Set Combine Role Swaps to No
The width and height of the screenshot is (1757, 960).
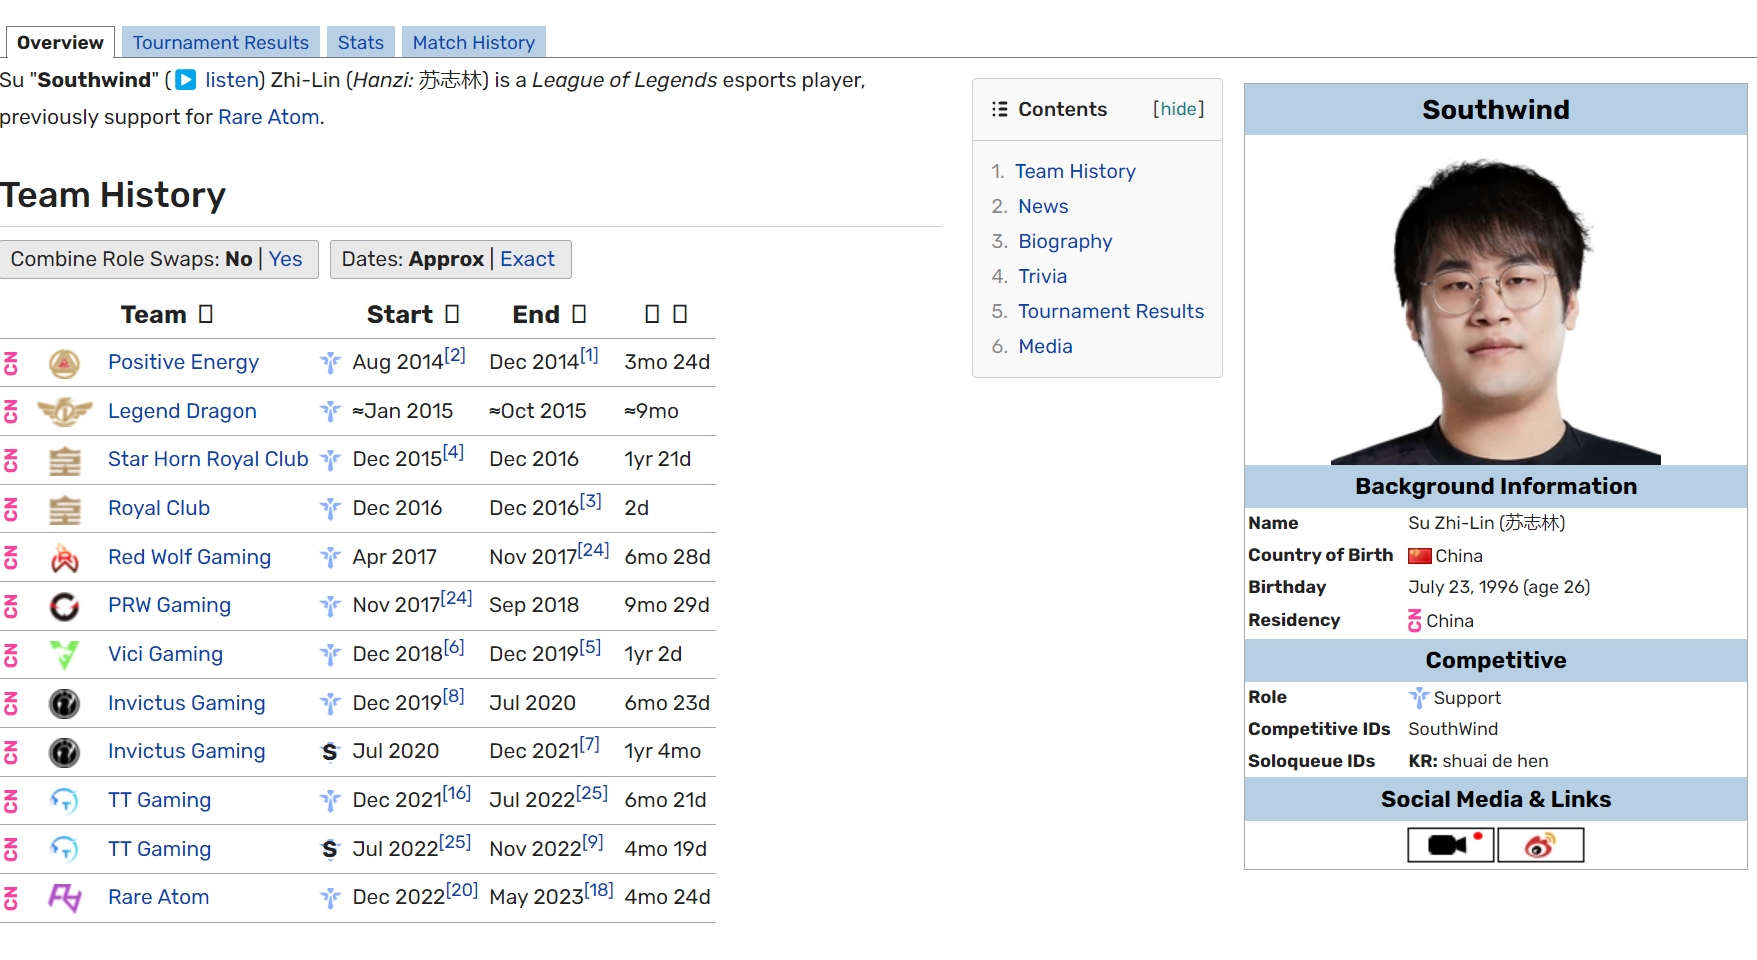point(239,259)
